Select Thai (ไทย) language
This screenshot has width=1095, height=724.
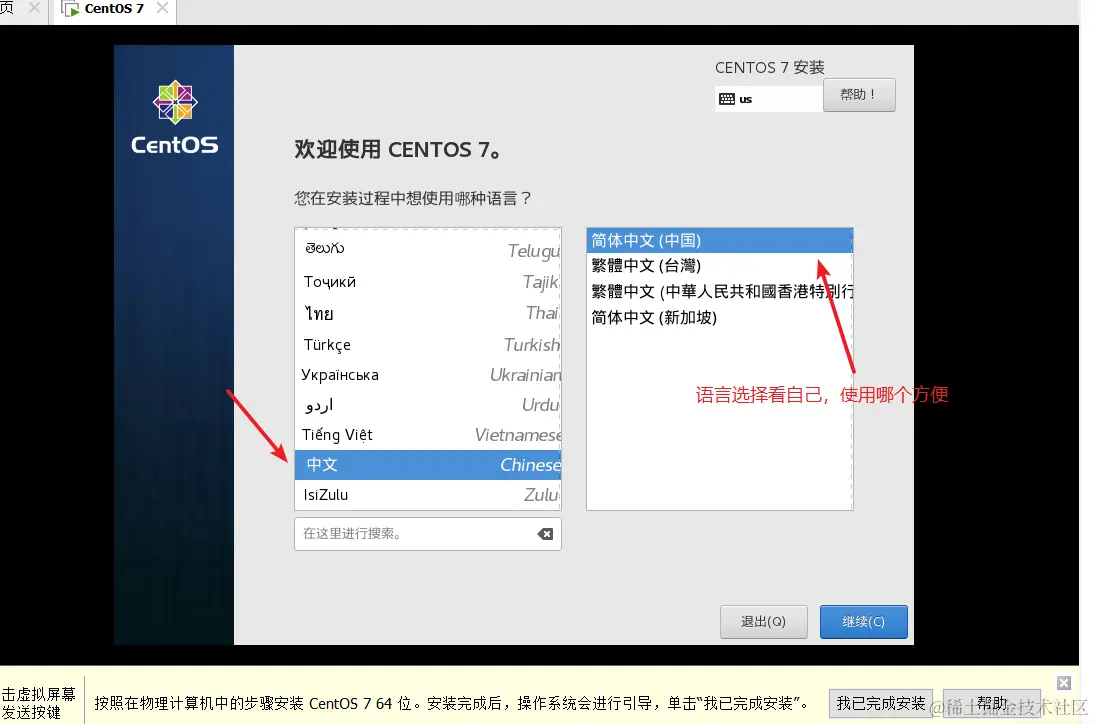[427, 313]
